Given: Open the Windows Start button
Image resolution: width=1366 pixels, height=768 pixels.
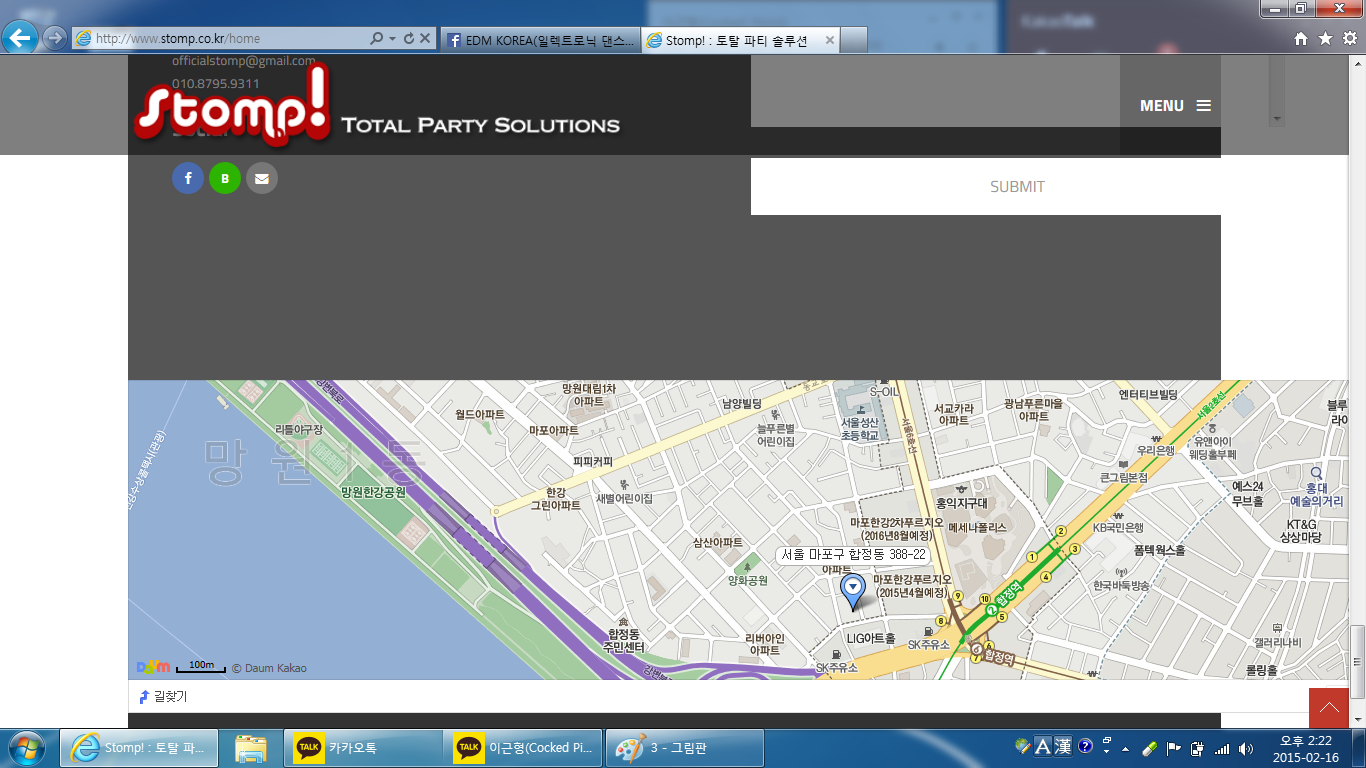Looking at the screenshot, I should tap(26, 748).
